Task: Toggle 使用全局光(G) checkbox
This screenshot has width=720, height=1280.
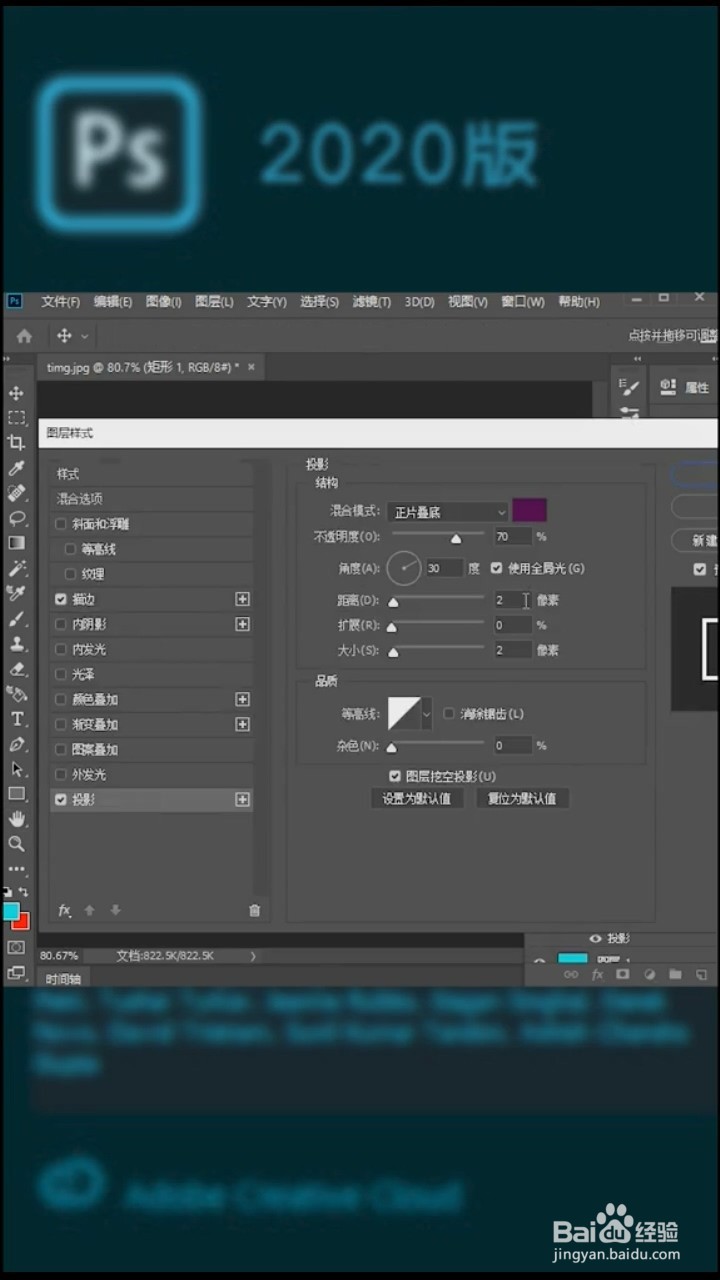Action: coord(497,568)
